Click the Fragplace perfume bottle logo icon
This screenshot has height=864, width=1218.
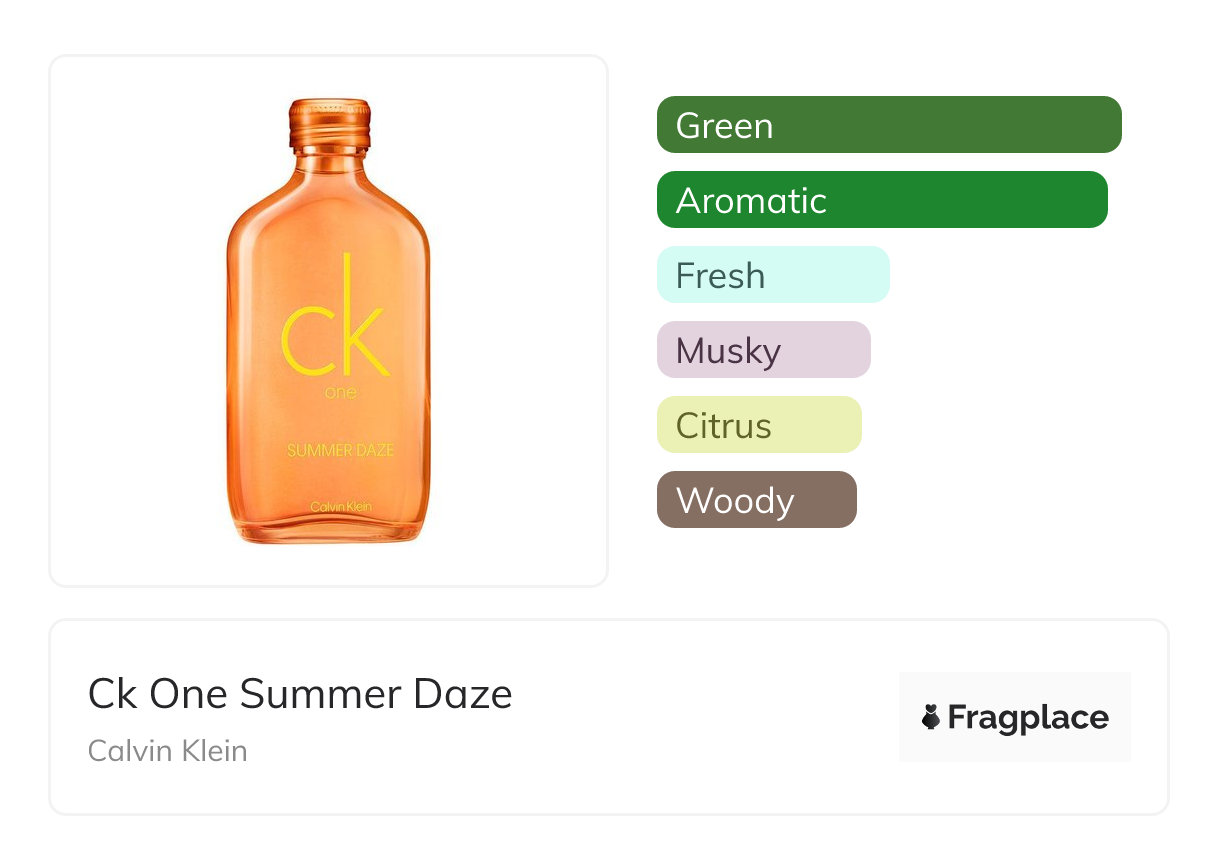[931, 717]
